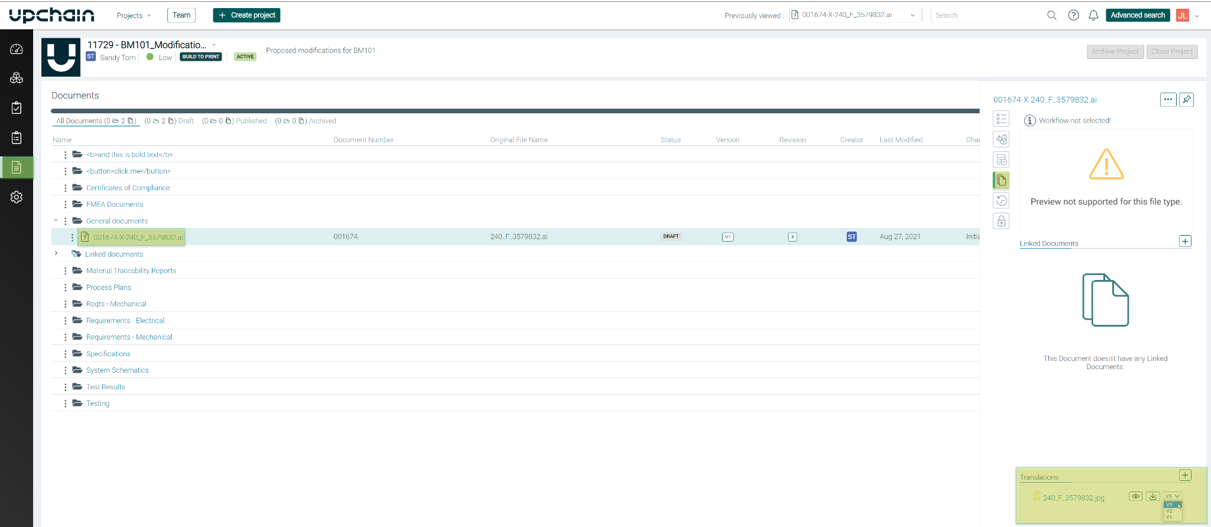Open the System Schematics folder
The image size is (1211, 527).
coord(117,370)
